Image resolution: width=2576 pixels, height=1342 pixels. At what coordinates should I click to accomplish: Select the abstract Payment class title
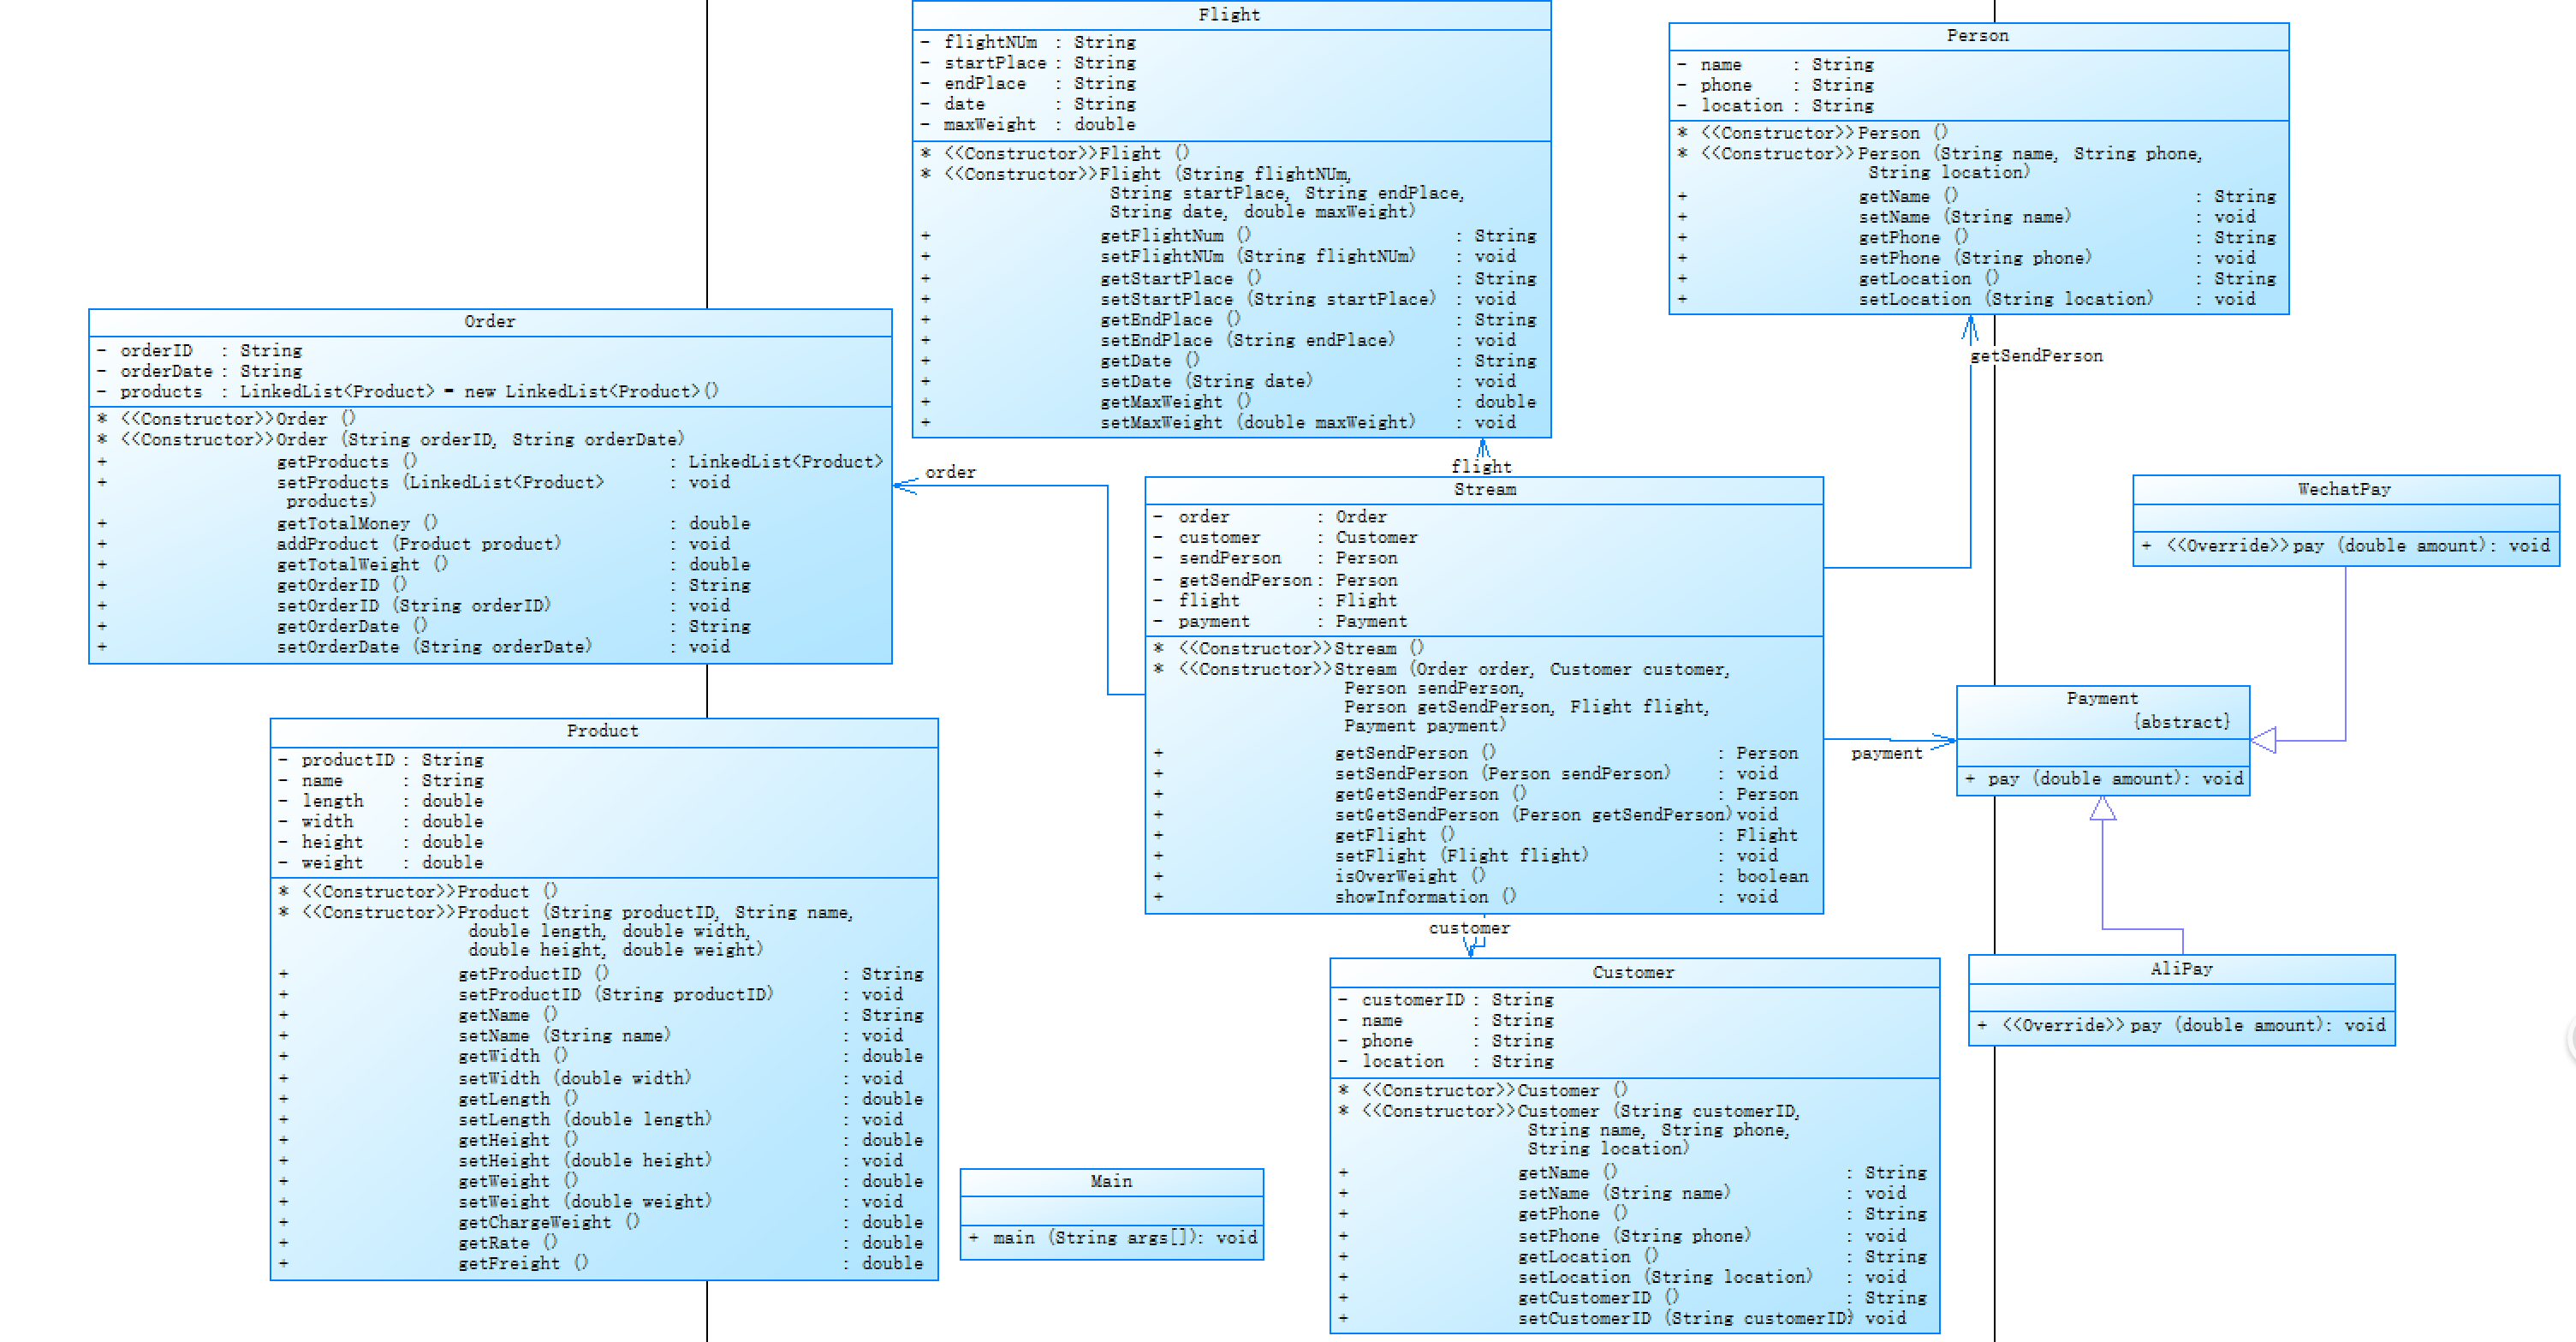pyautogui.click(x=2101, y=699)
